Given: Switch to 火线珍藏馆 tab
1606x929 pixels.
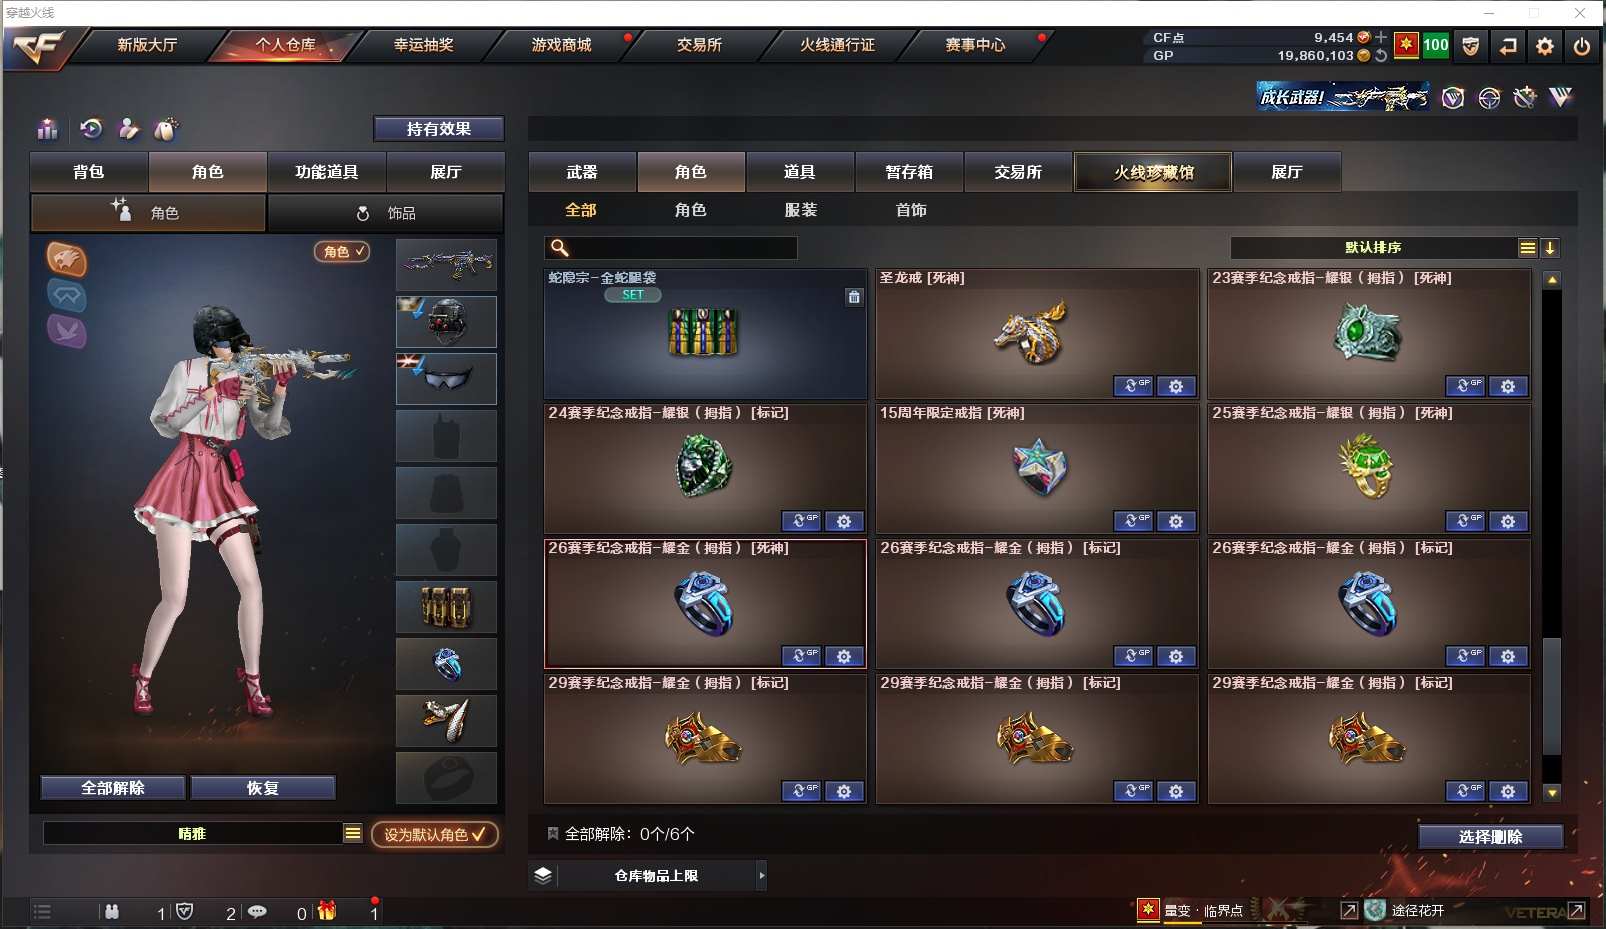Looking at the screenshot, I should click(1153, 172).
